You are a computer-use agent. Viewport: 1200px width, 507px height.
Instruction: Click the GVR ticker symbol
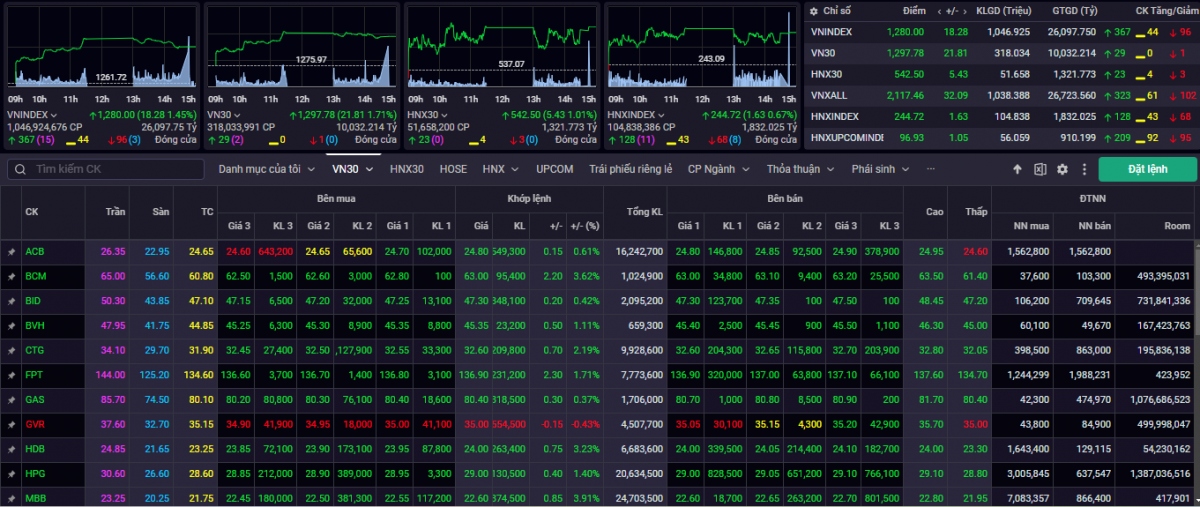(x=35, y=423)
